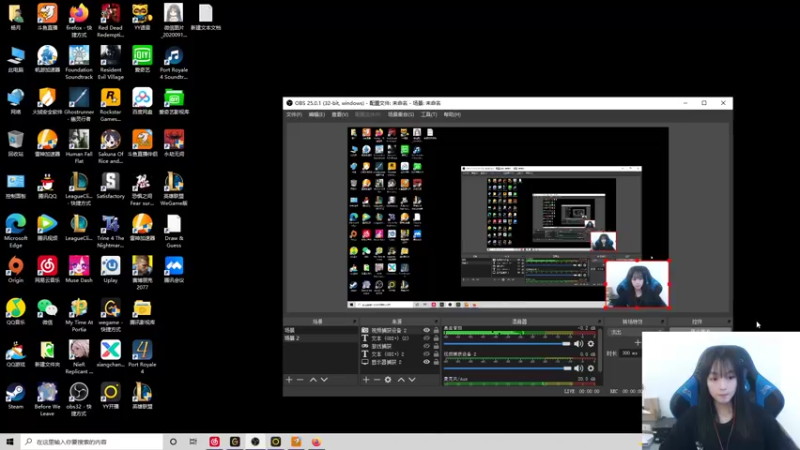Open OBS 帮助(H) menu
Screen dimensions: 800x450
pos(452,115)
